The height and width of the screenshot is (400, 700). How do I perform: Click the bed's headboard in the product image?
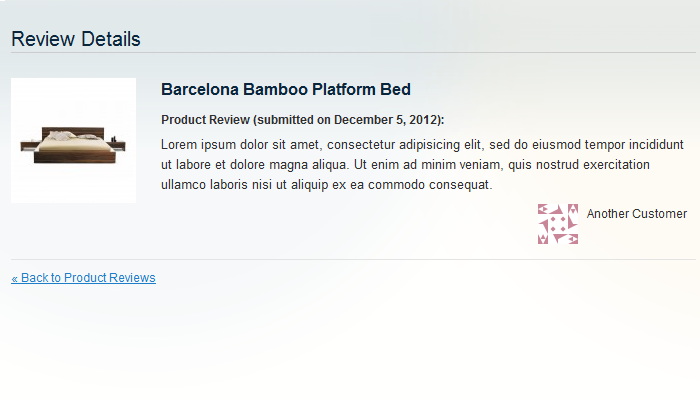coord(73,133)
